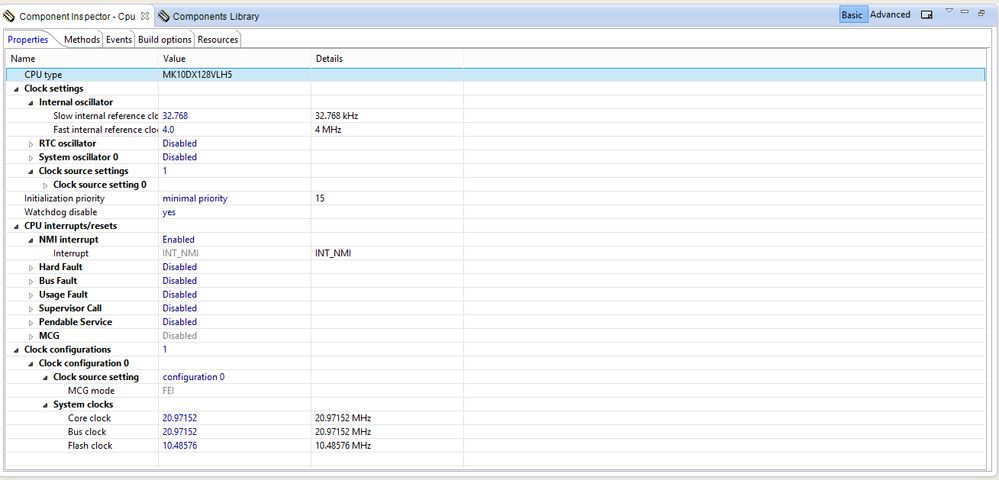Open the view menu triangle icon

click(x=949, y=11)
